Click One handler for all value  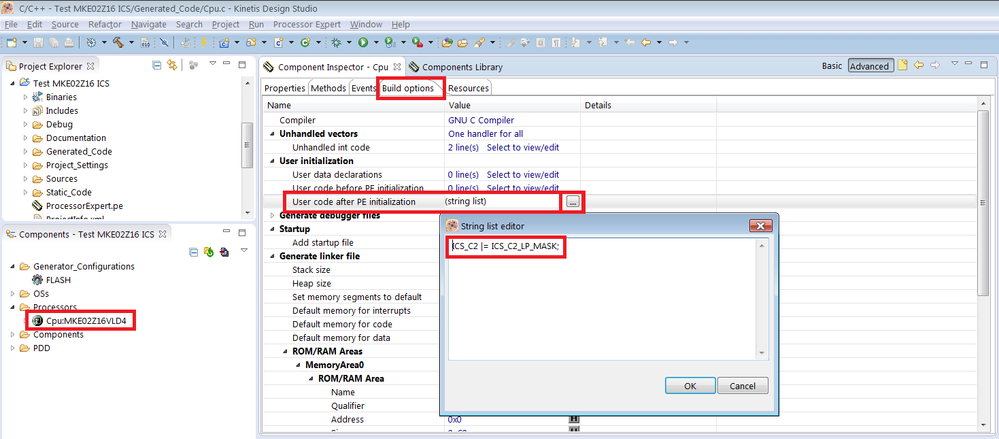point(485,134)
